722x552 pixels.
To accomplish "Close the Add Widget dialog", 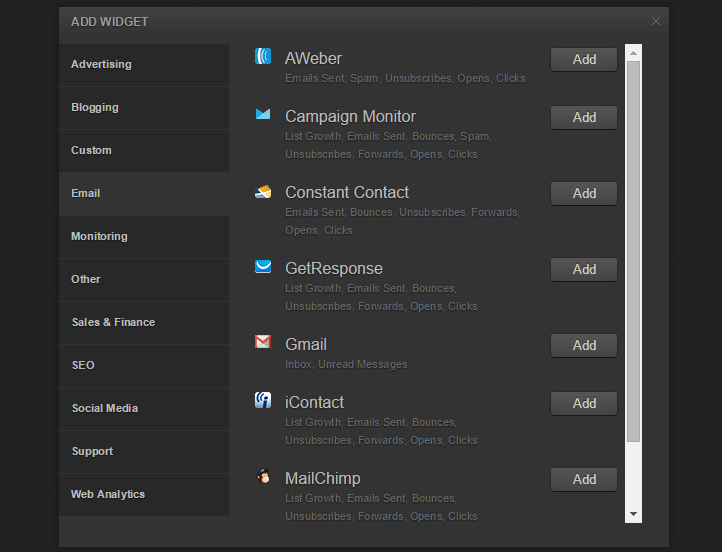I will click(656, 21).
